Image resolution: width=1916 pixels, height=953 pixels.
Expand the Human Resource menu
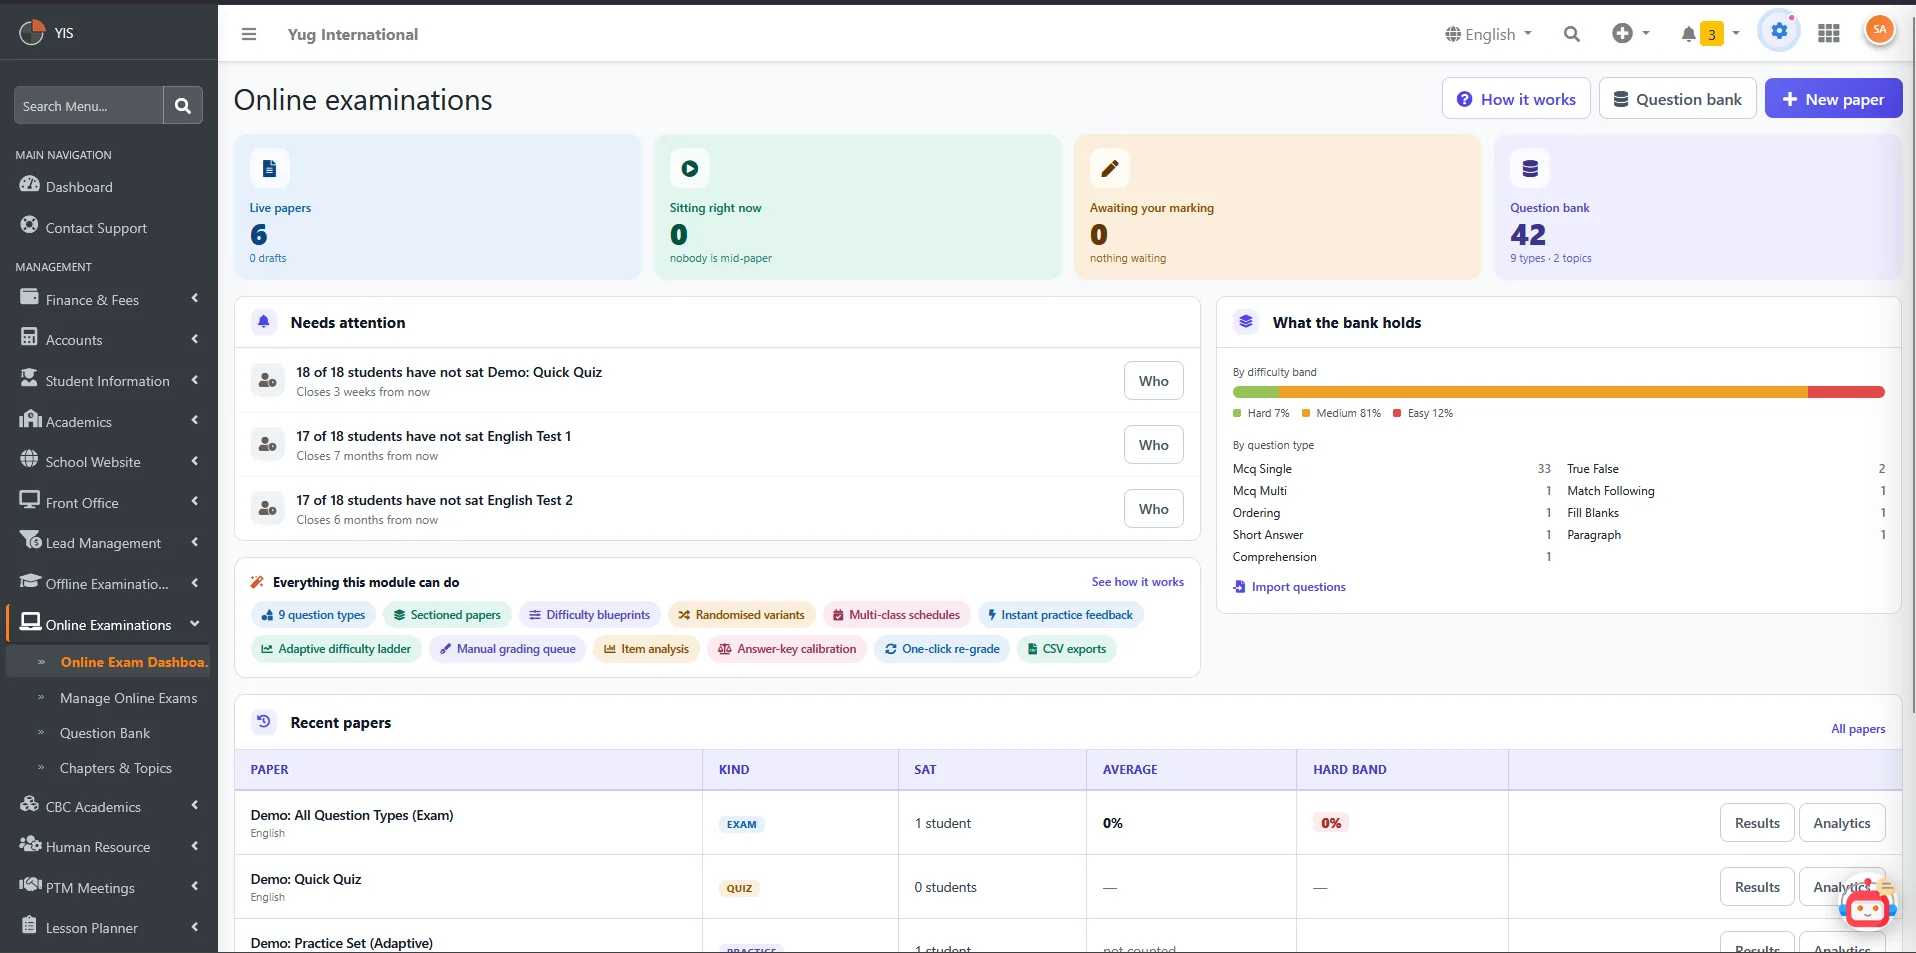[109, 846]
